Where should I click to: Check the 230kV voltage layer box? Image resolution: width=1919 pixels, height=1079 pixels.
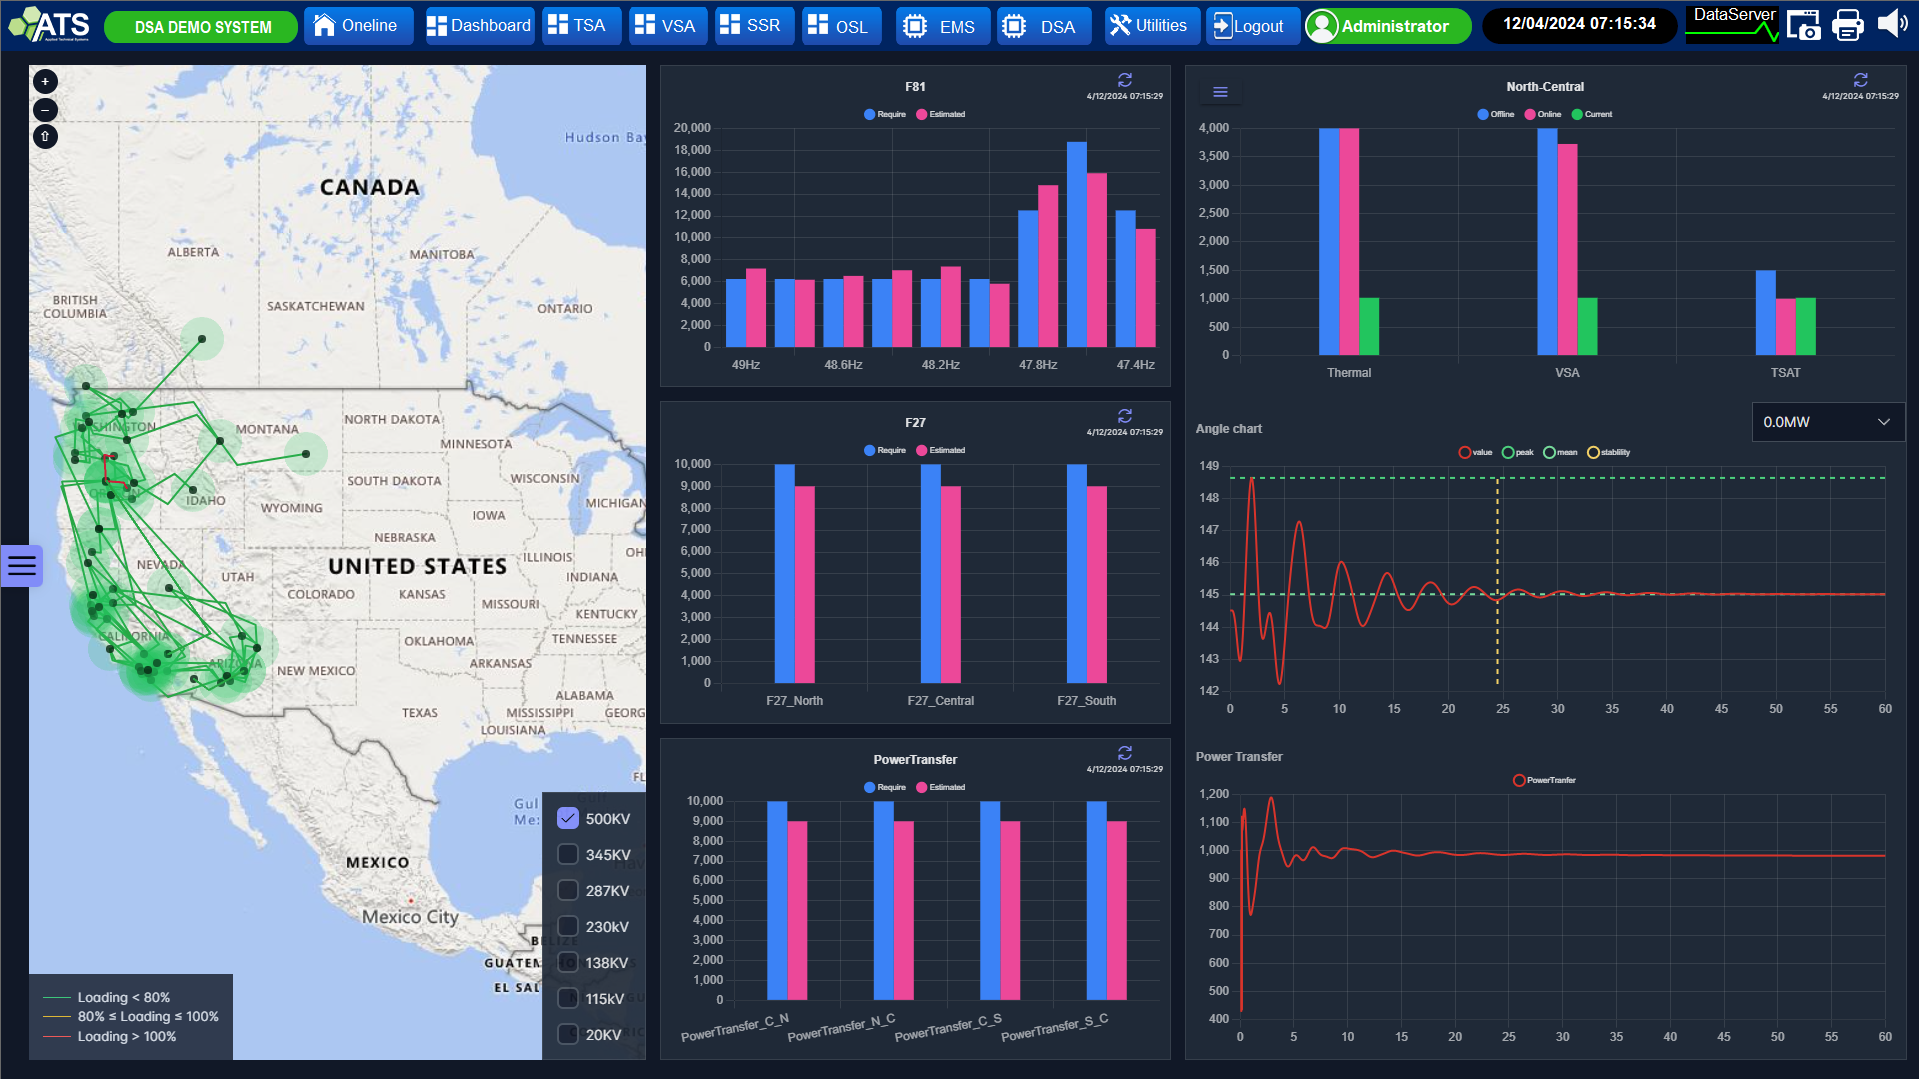pyautogui.click(x=568, y=926)
